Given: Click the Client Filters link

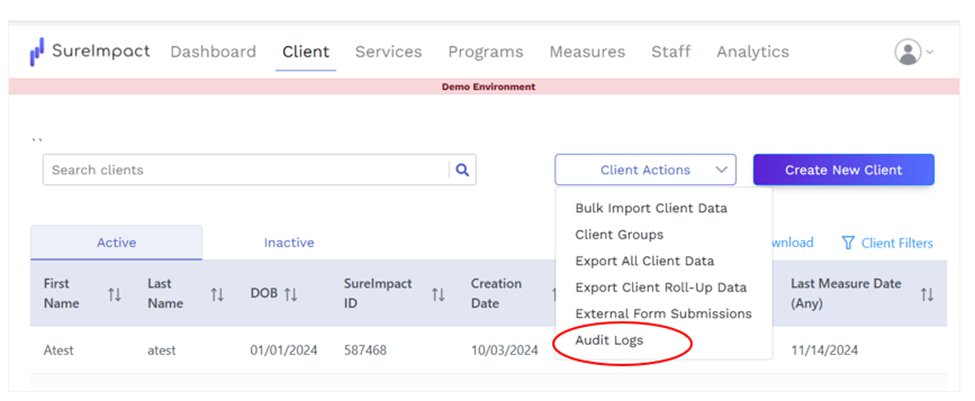Looking at the screenshot, I should click(x=897, y=243).
